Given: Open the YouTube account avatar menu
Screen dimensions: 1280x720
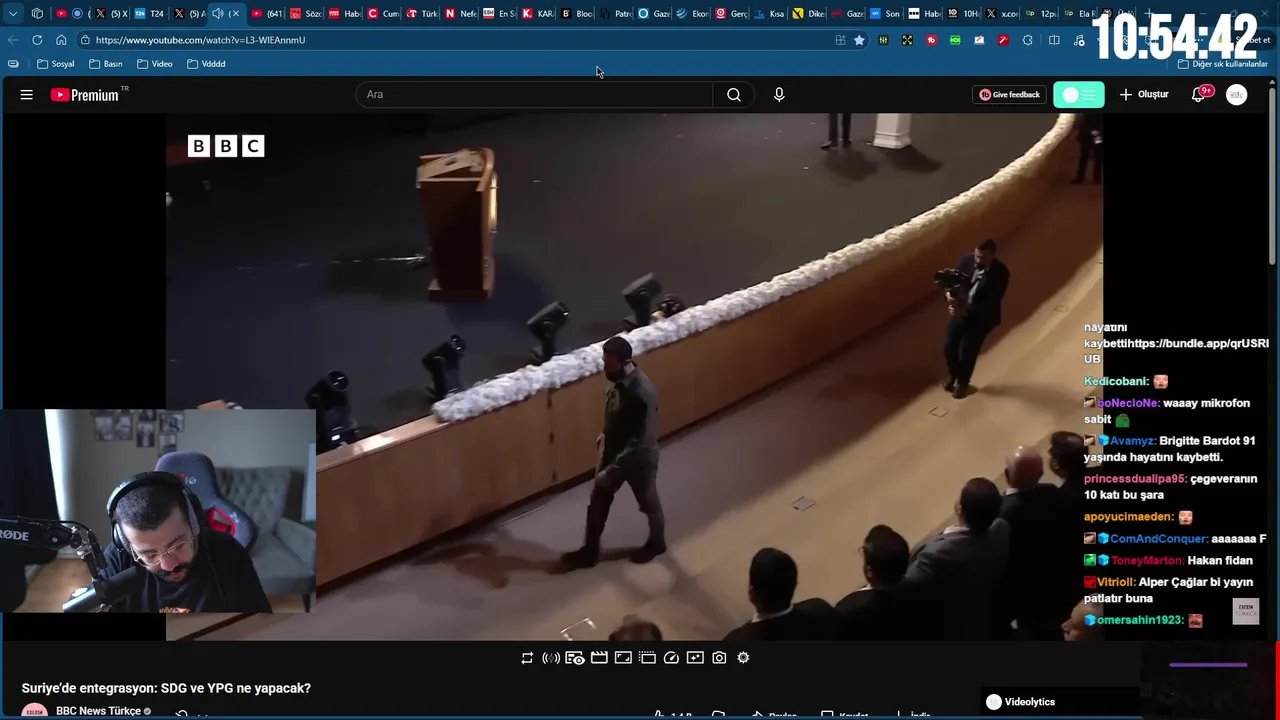Looking at the screenshot, I should tap(1237, 94).
